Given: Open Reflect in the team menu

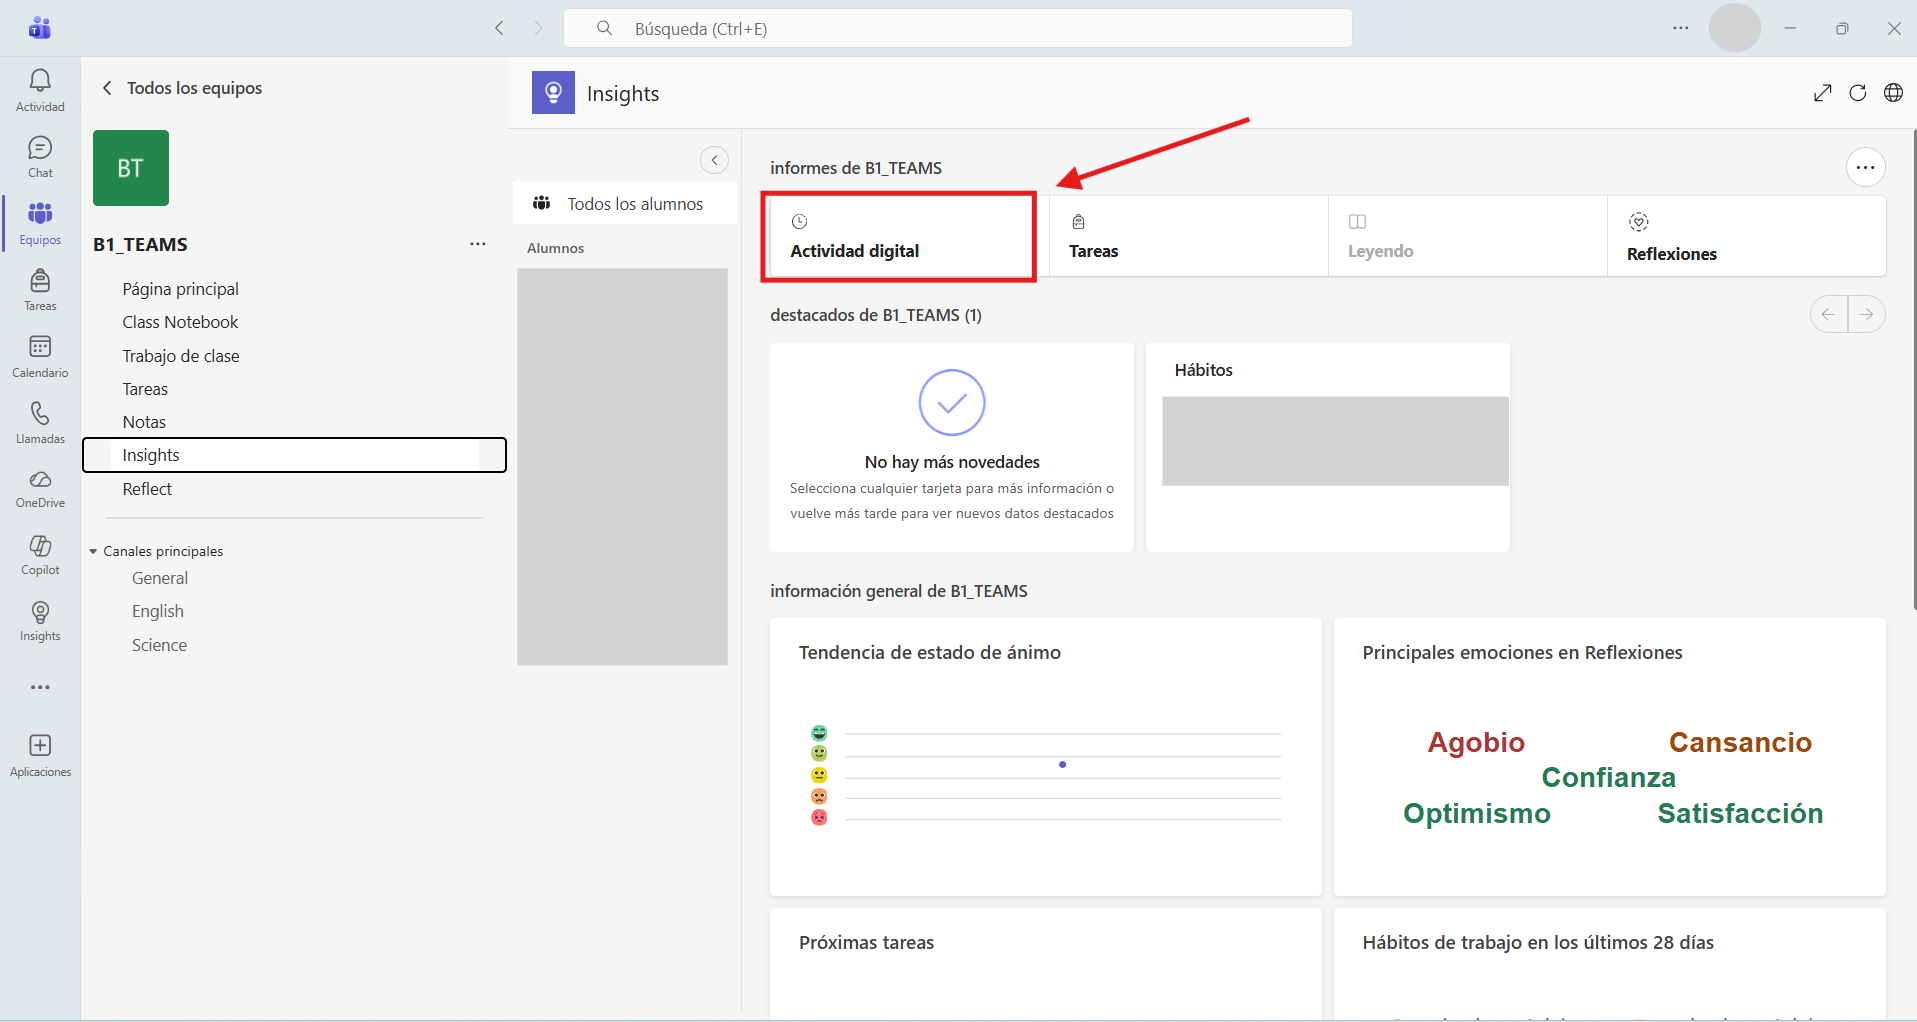Looking at the screenshot, I should (x=147, y=489).
